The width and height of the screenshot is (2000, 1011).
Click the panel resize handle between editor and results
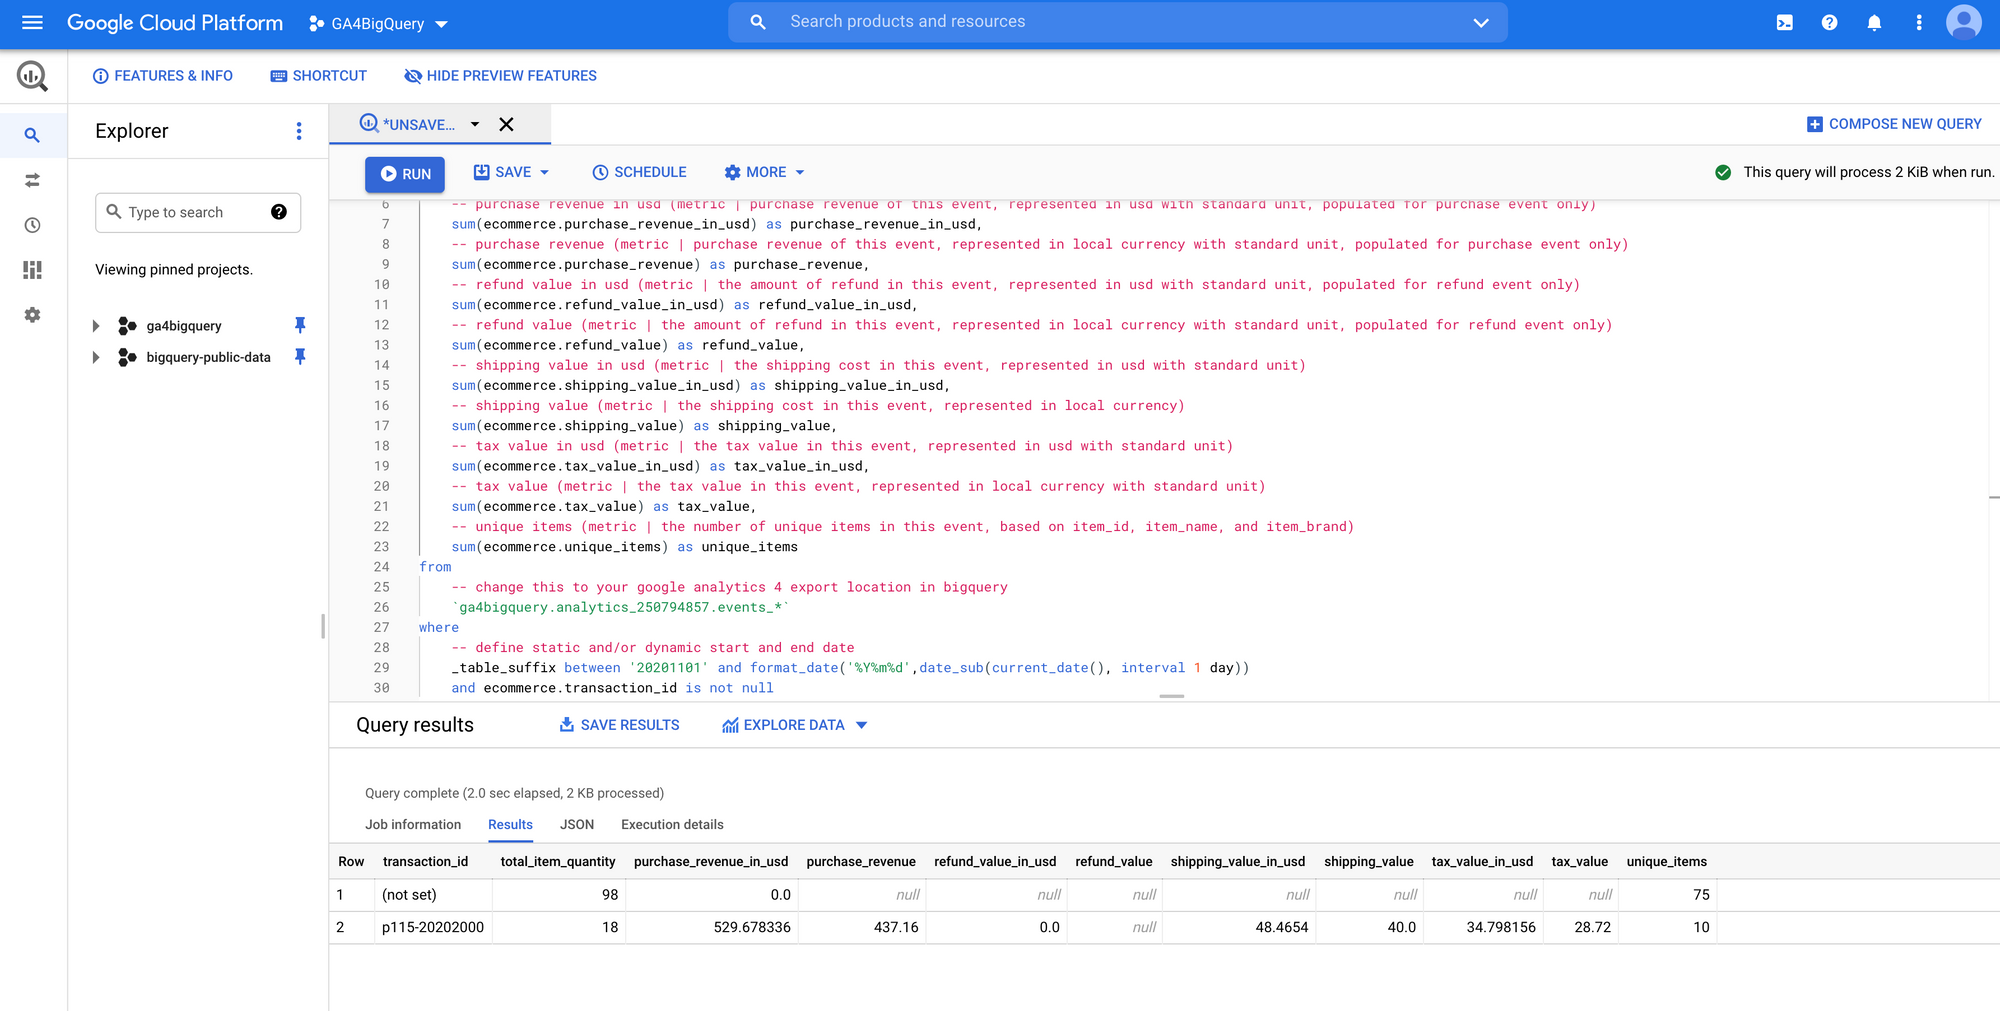[1172, 696]
